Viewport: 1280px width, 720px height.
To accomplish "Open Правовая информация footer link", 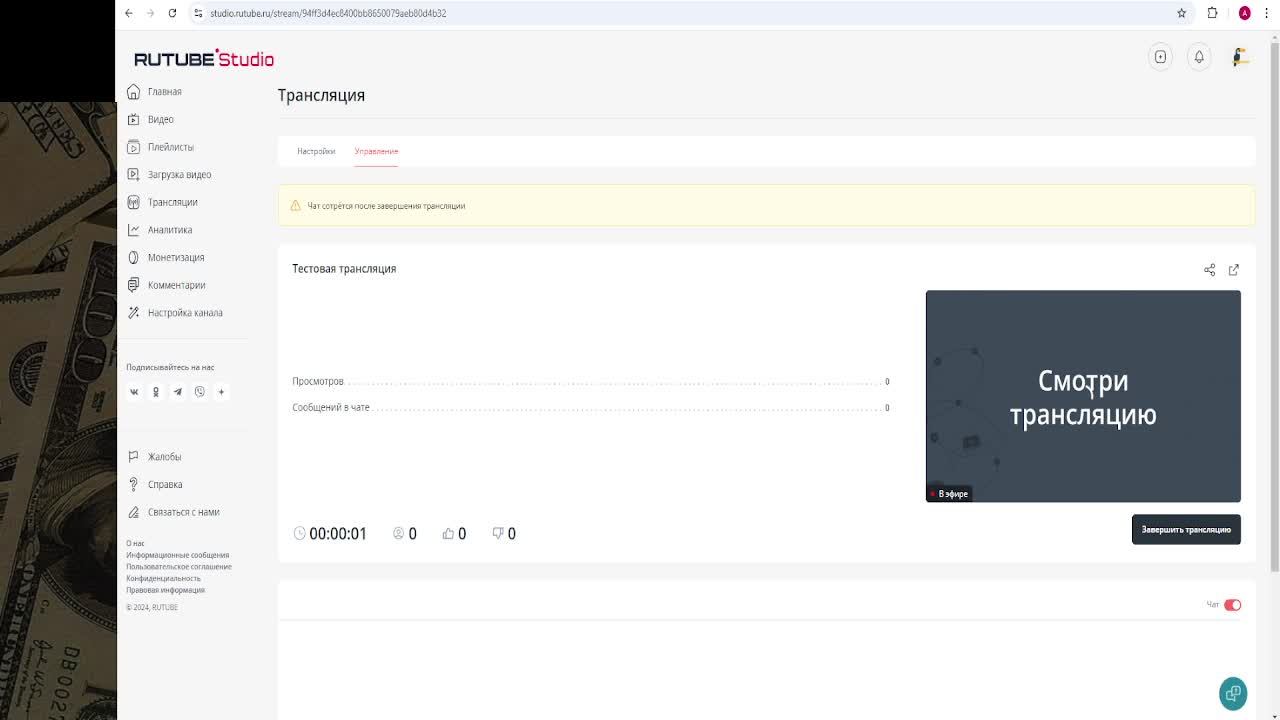I will click(165, 590).
